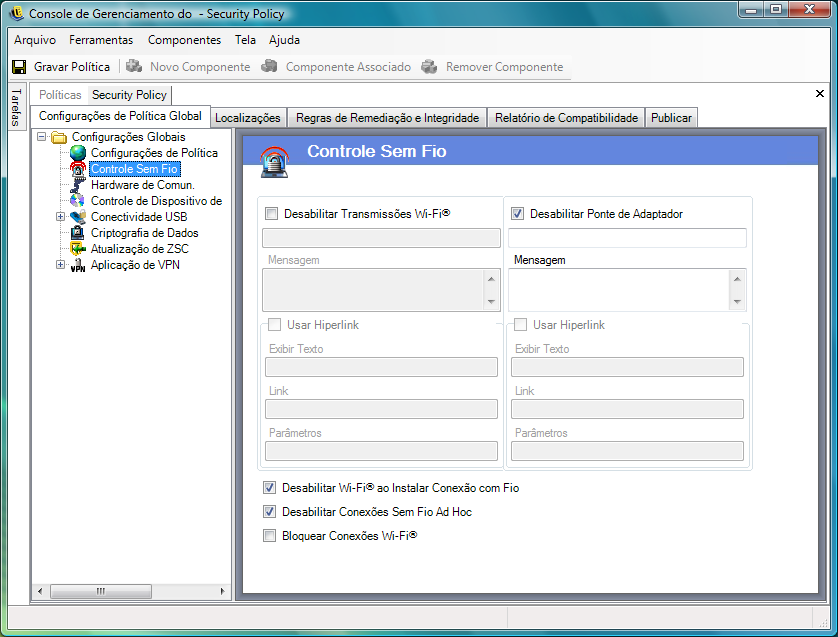Click the Gravar Política floppy disk icon
Screen dimensions: 838x637
click(19, 67)
